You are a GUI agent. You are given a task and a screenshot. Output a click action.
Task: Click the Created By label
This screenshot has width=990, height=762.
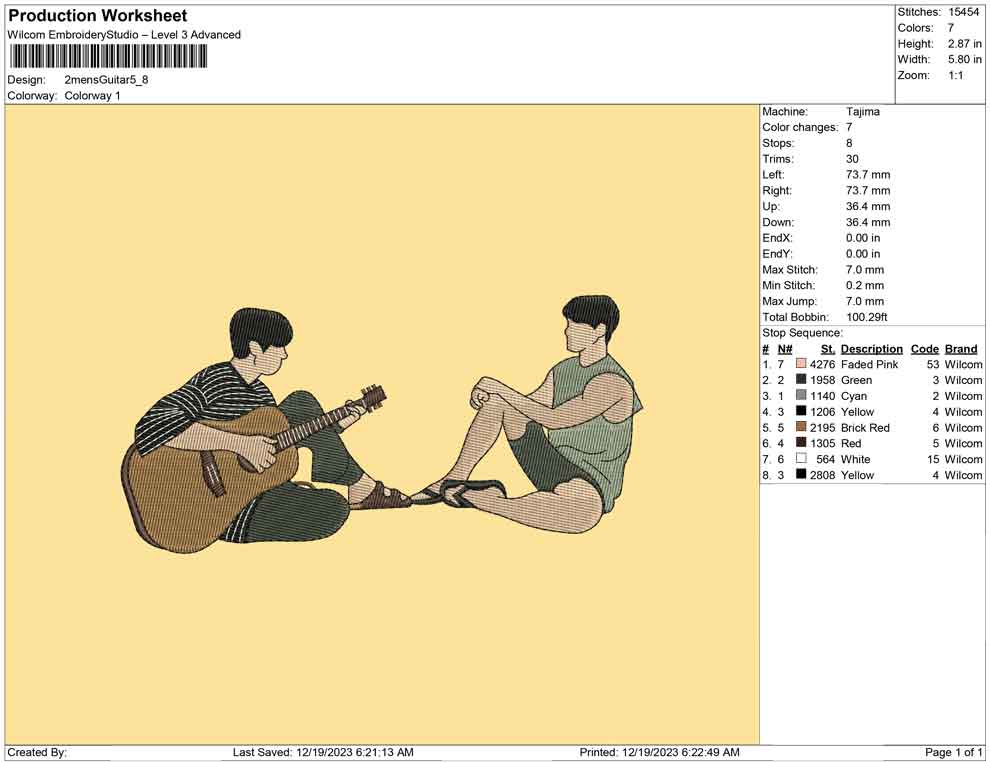click(37, 752)
